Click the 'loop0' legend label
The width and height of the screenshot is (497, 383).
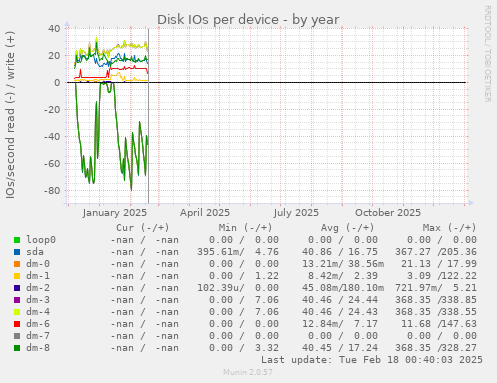pyautogui.click(x=41, y=240)
